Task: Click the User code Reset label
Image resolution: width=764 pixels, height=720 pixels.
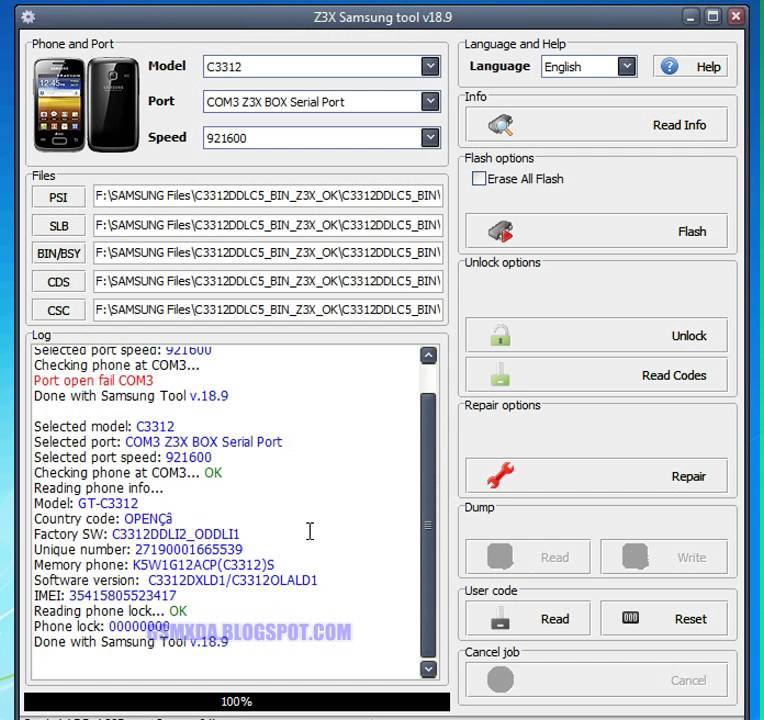Action: [x=690, y=619]
